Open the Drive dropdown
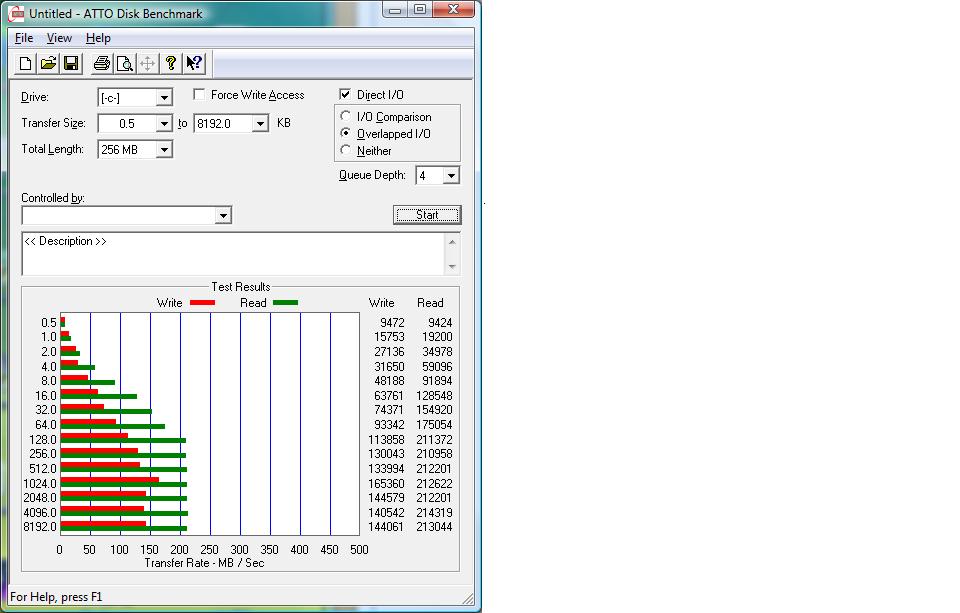The height and width of the screenshot is (613, 960). coord(164,97)
